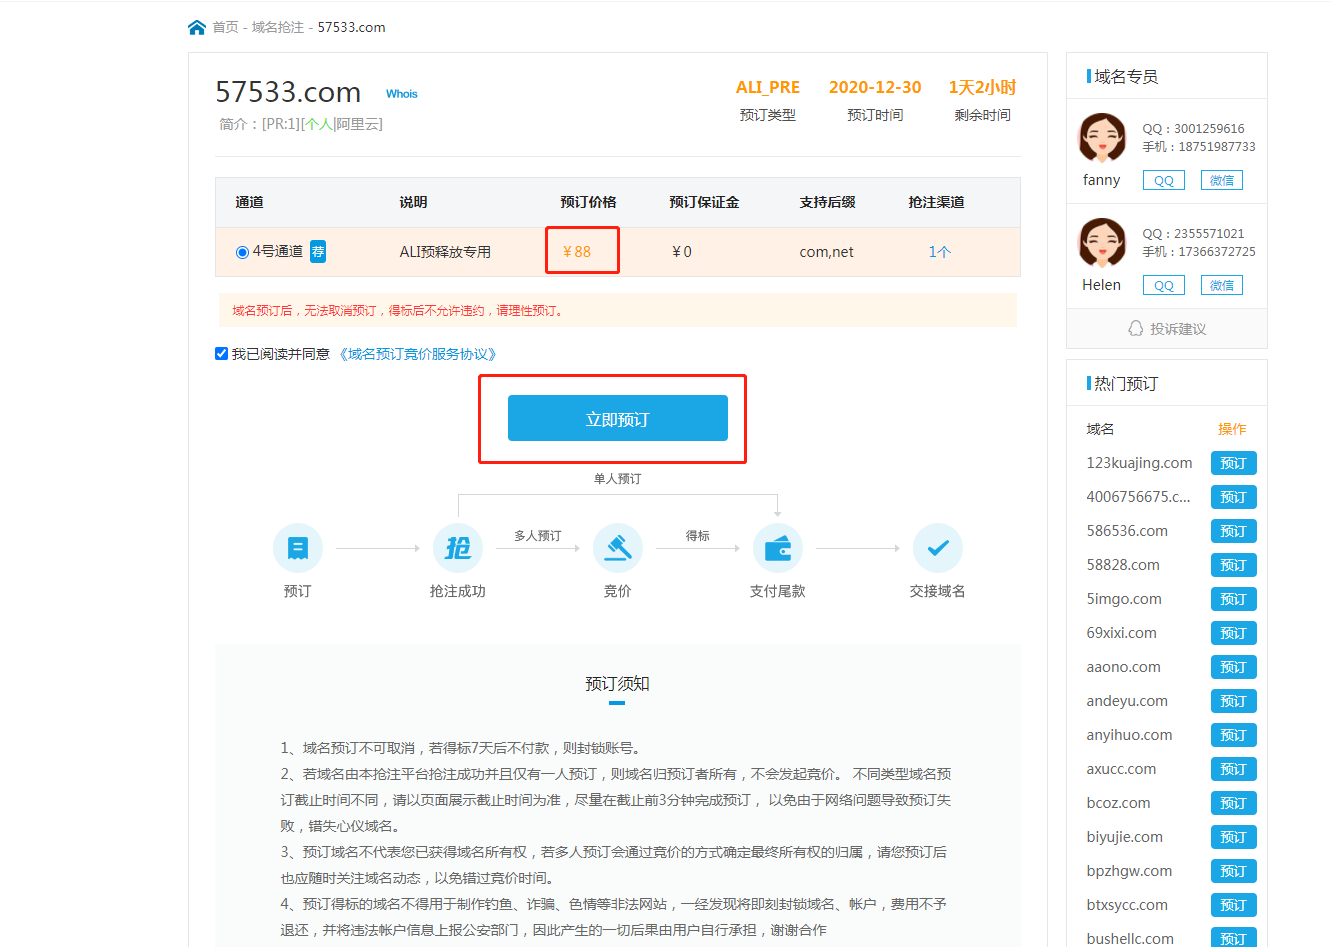Toggle the 我已阅读并同意 agreement checkbox
The width and height of the screenshot is (1331, 947).
point(222,353)
